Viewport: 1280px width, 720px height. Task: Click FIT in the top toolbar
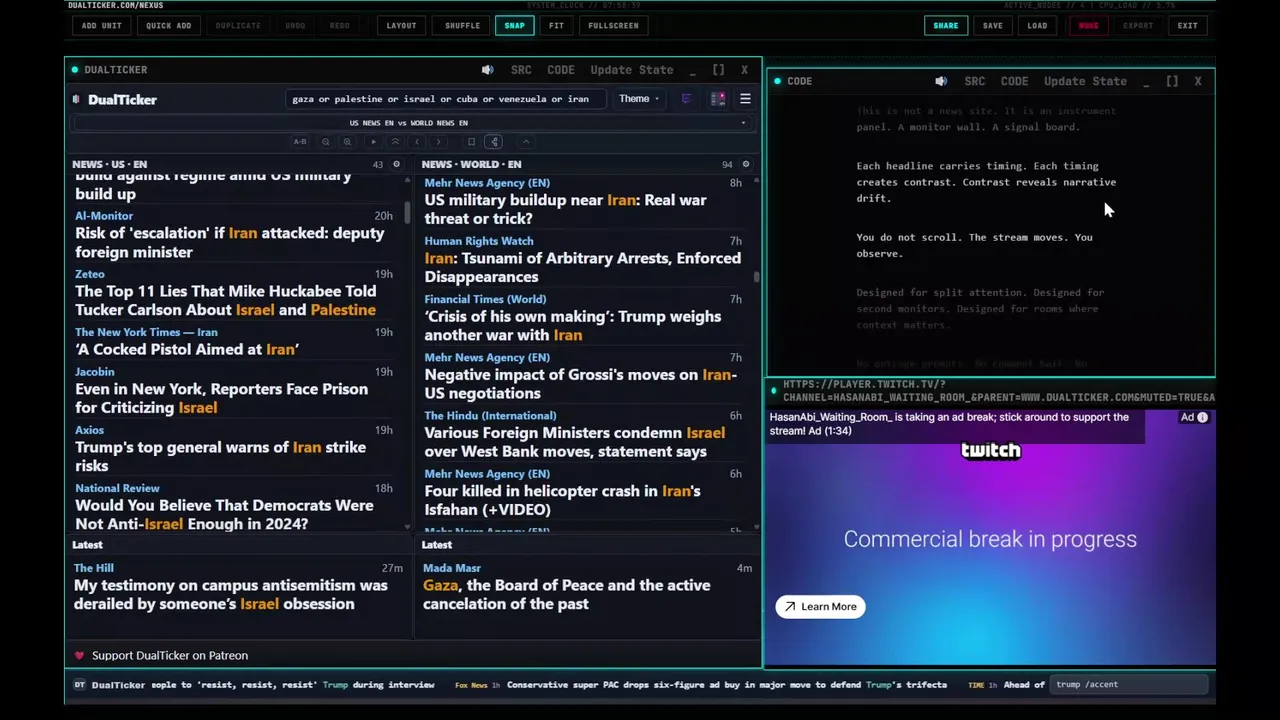coord(556,26)
